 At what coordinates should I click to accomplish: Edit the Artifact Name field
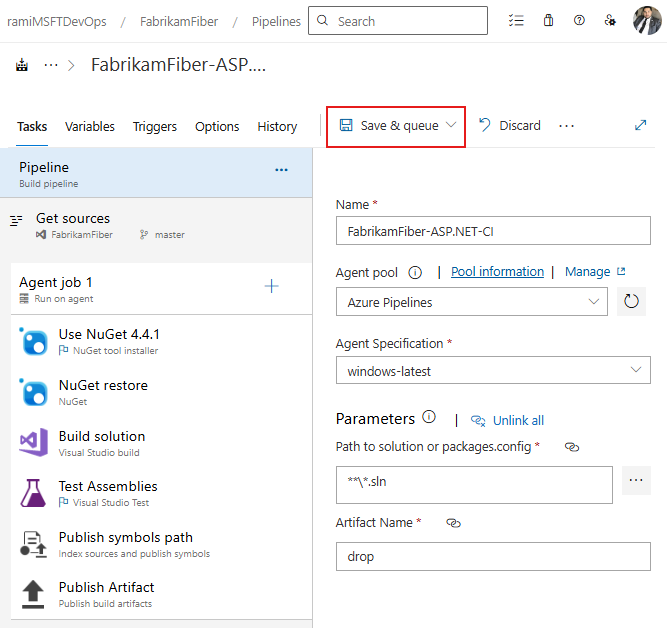[493, 556]
